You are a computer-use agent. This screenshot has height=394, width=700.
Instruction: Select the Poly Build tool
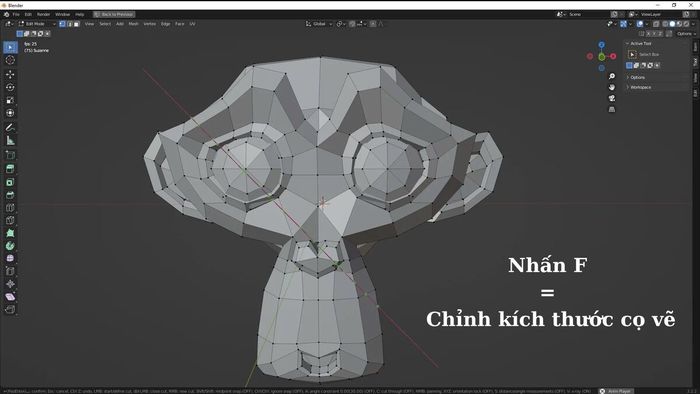coord(10,233)
